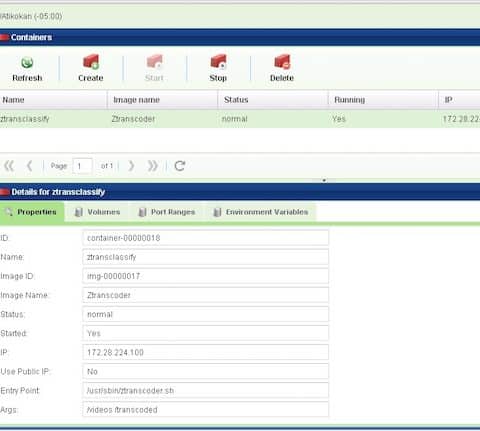Go to the first page
This screenshot has height=431, width=480.
click(x=9, y=166)
